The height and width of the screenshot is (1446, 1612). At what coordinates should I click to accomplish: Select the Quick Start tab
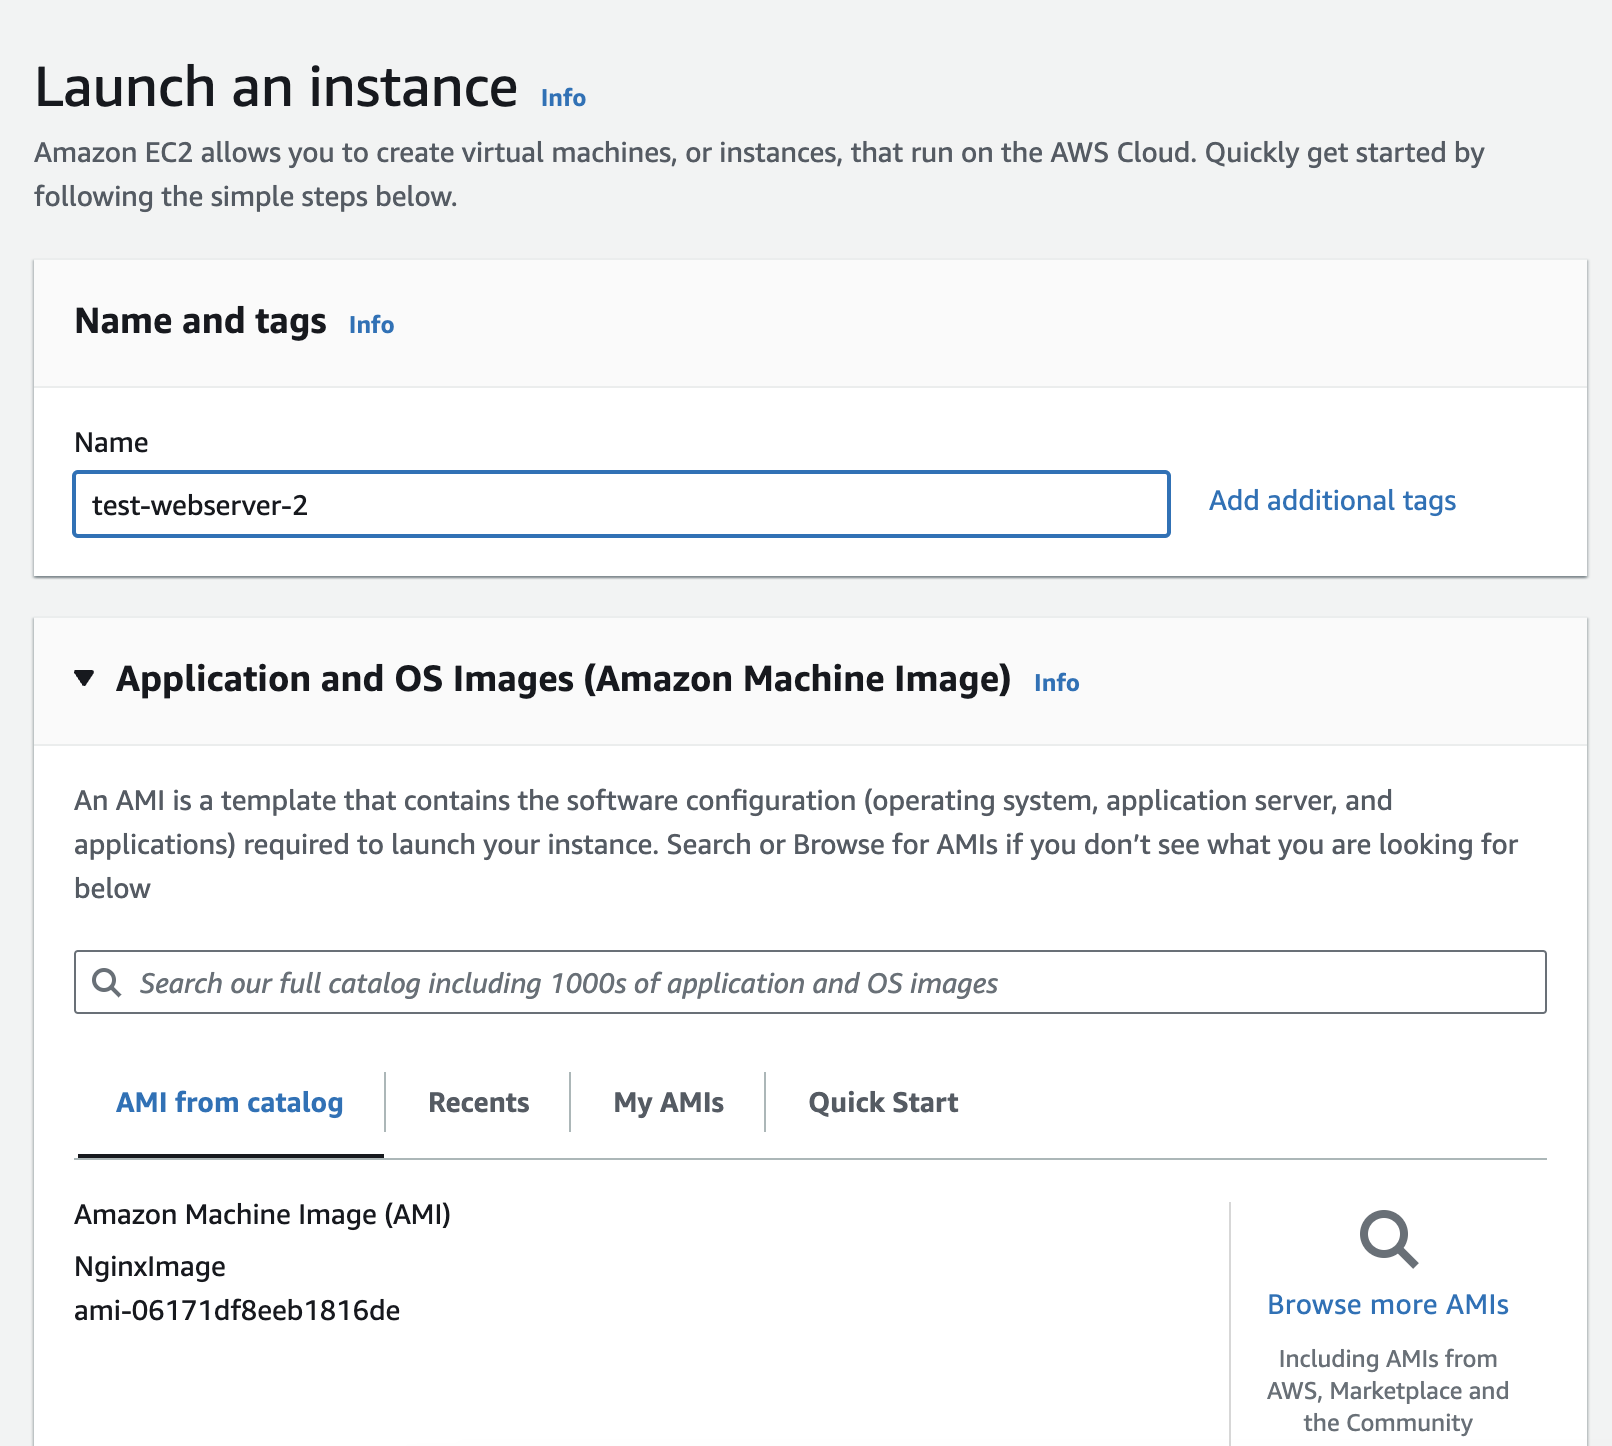pos(883,1102)
